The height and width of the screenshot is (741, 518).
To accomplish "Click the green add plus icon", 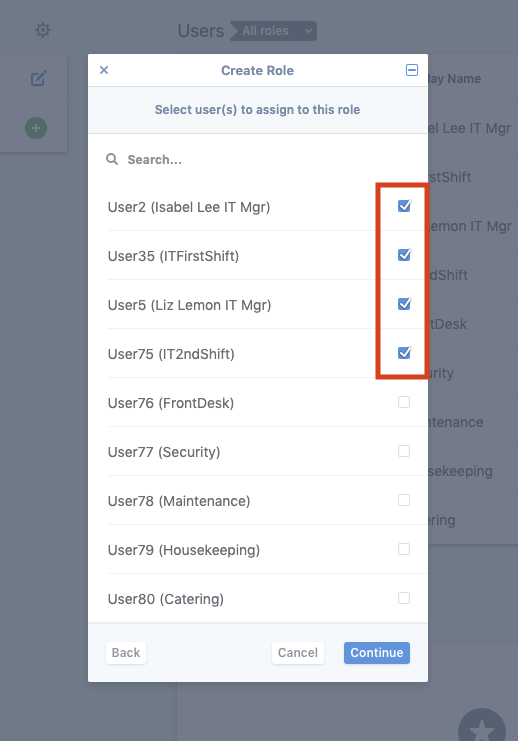I will (x=36, y=128).
